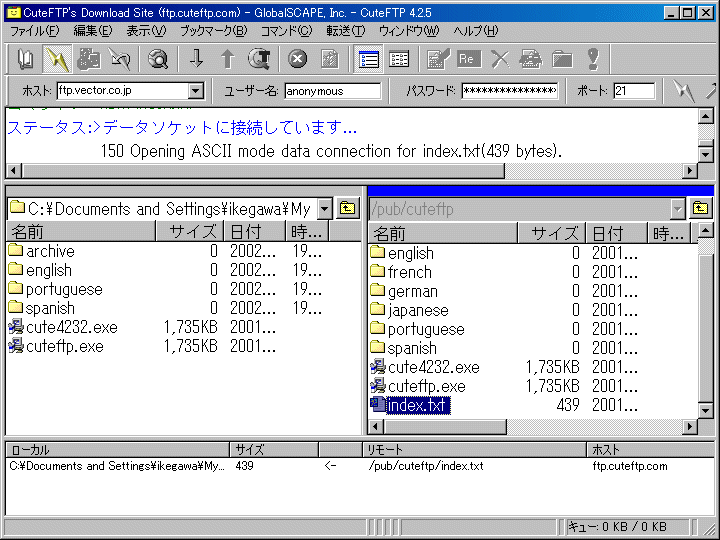Open the Site Manager book icon
The width and height of the screenshot is (720, 540).
pyautogui.click(x=25, y=59)
